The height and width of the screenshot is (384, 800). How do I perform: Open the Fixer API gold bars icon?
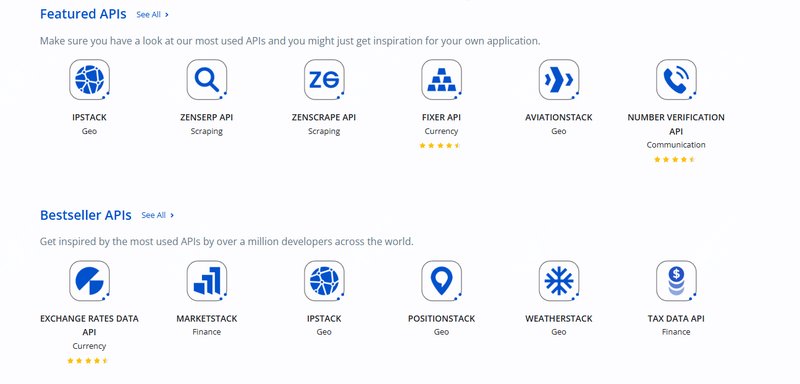tap(441, 80)
